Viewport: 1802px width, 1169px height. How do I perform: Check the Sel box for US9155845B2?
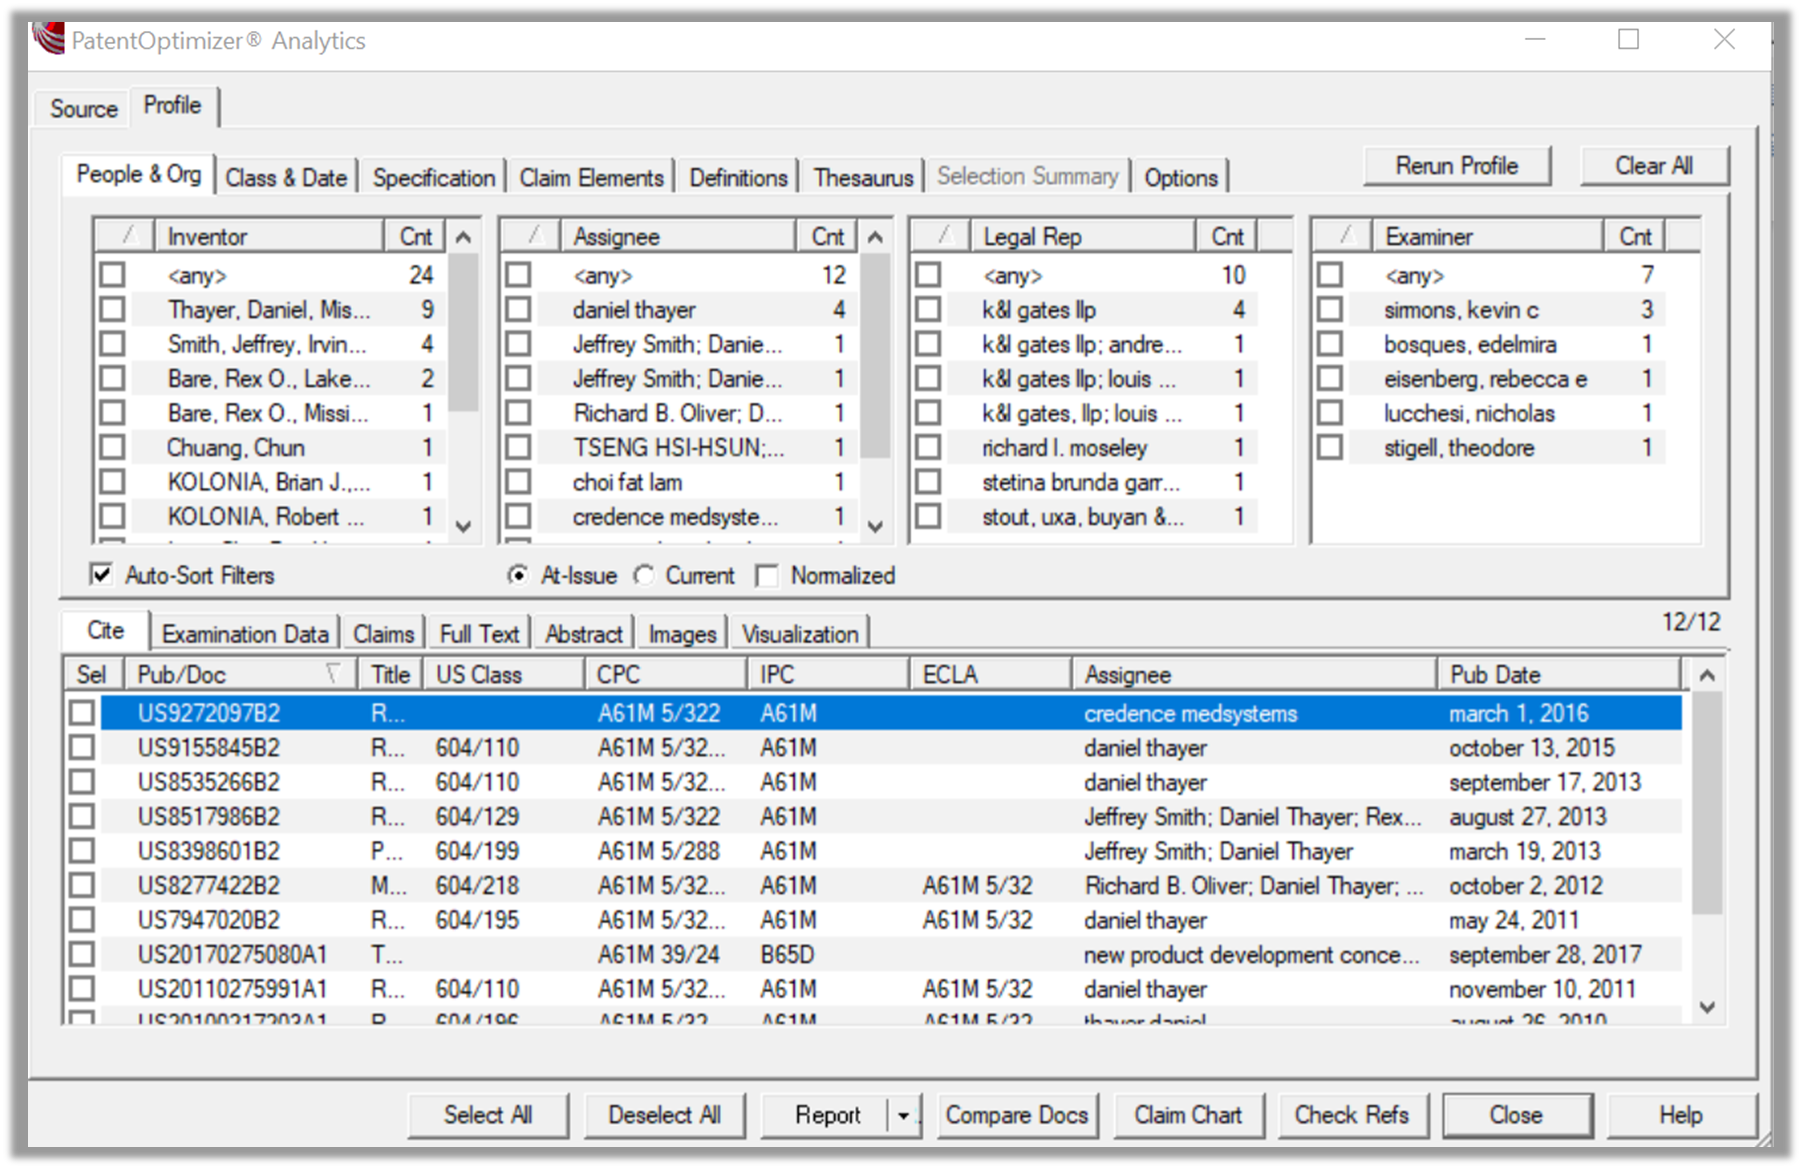(x=82, y=747)
